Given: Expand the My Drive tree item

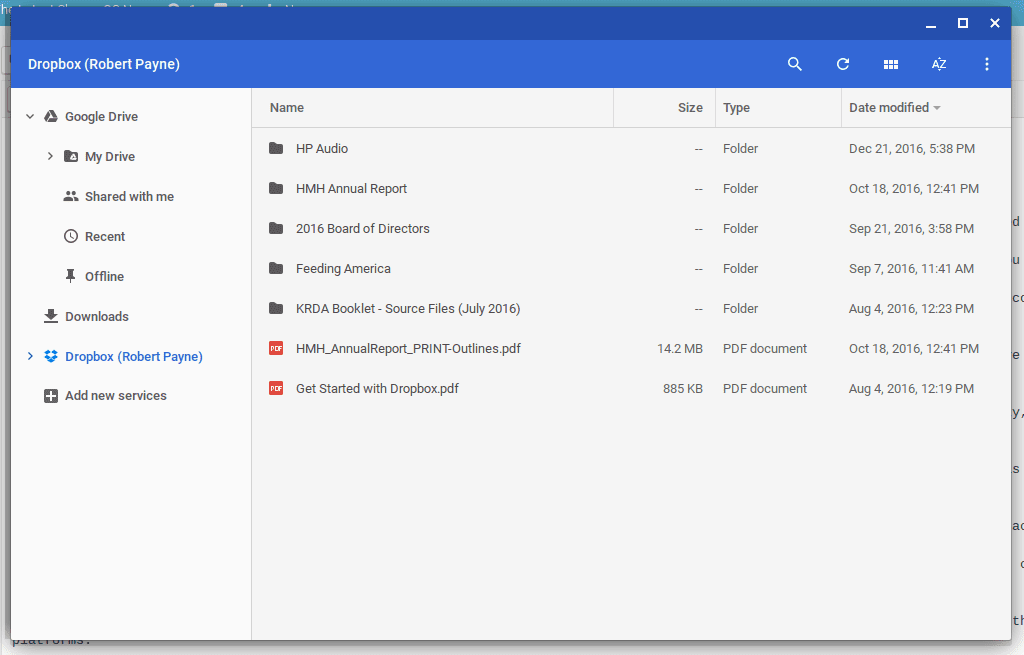Looking at the screenshot, I should pos(49,156).
